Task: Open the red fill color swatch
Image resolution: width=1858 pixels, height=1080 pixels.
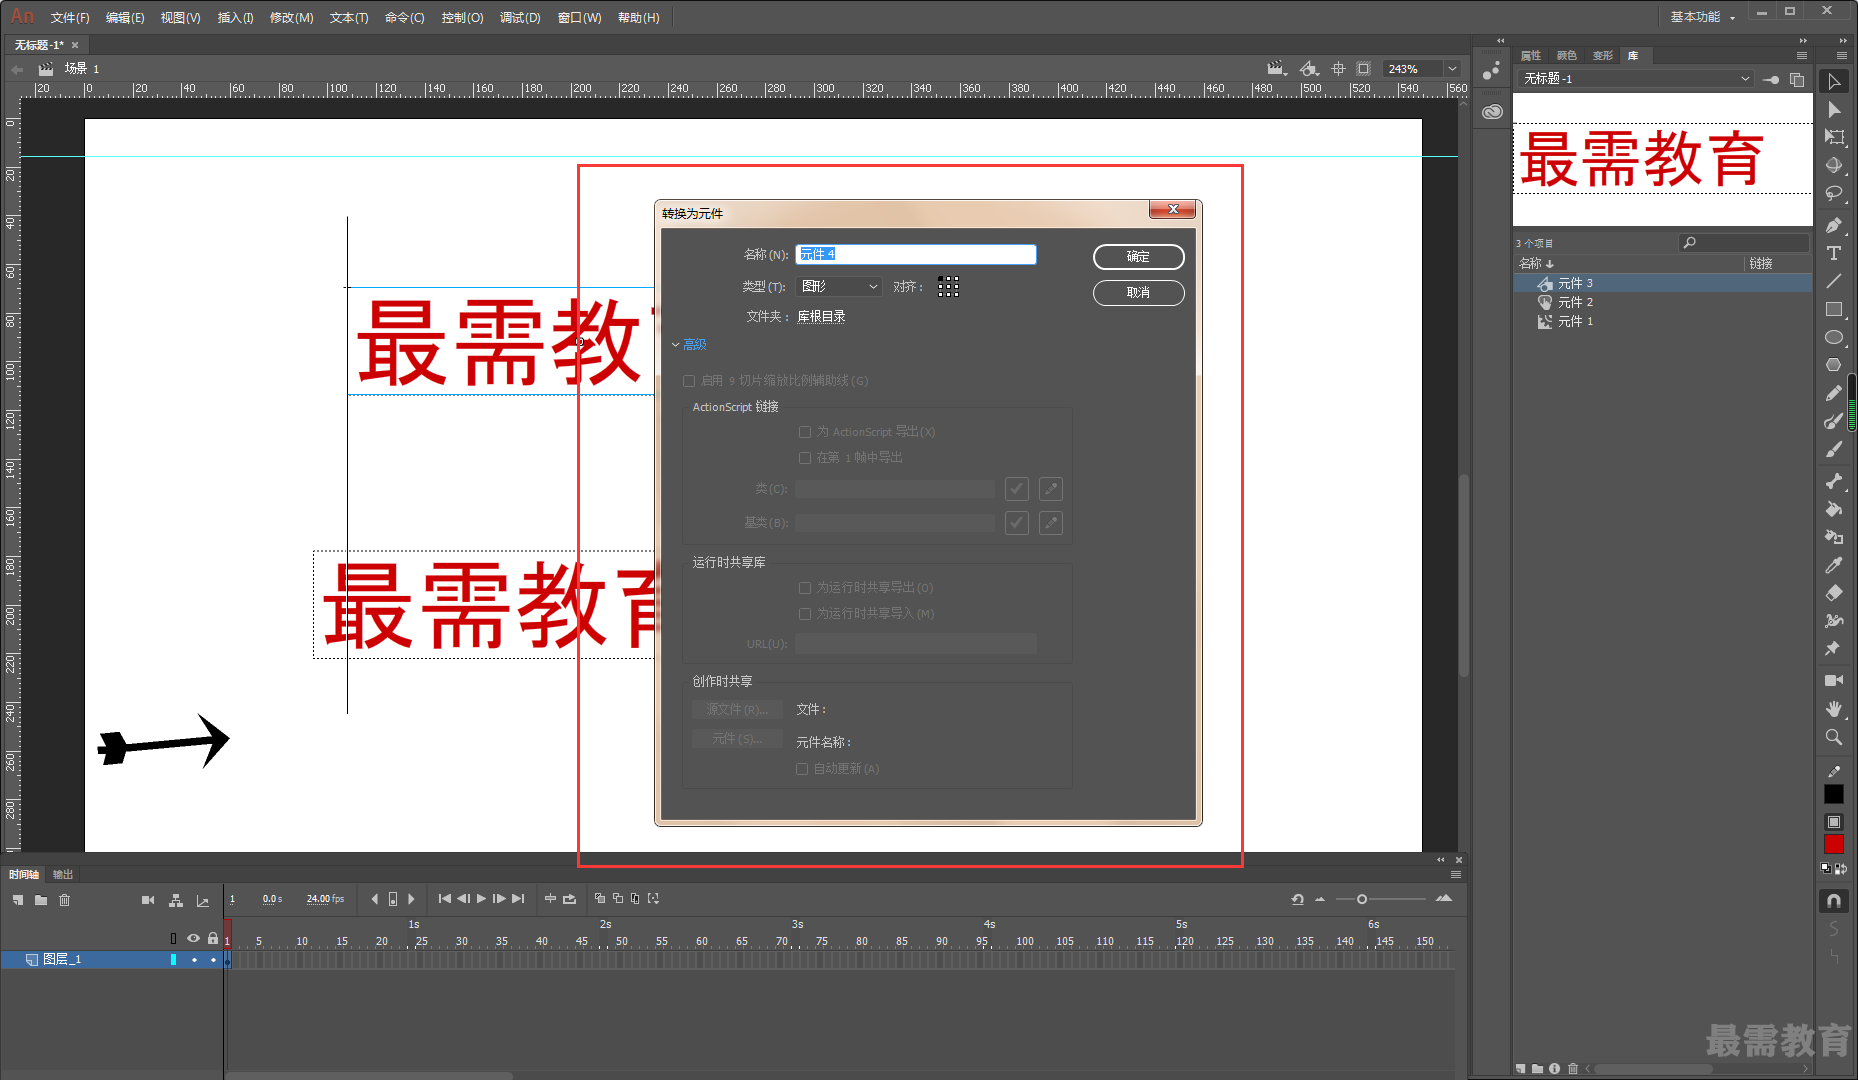Action: coord(1834,845)
